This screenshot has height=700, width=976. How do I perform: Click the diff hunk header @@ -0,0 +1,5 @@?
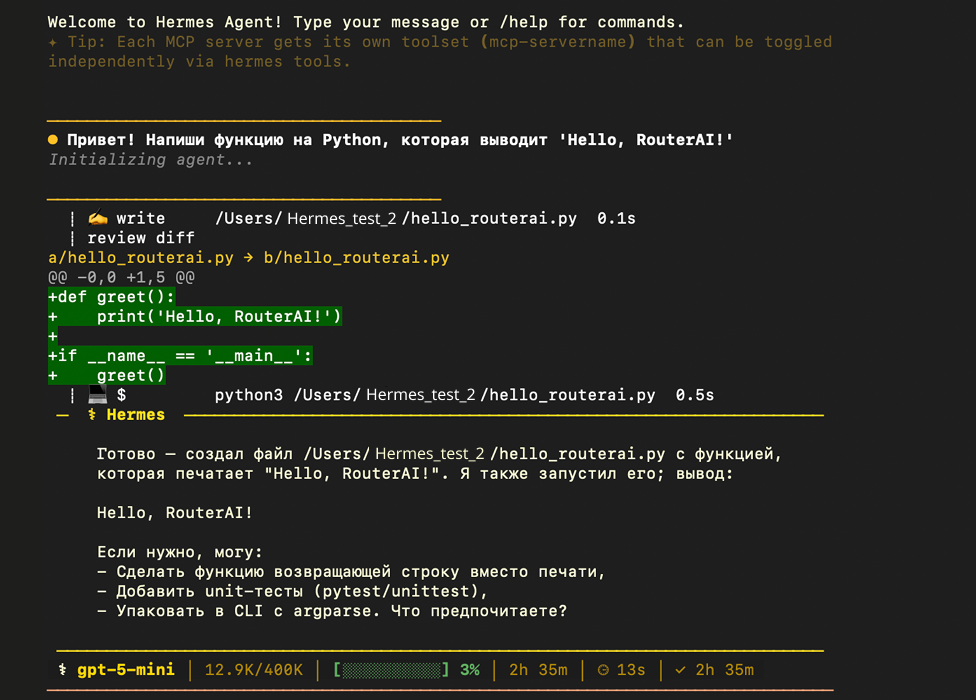coord(121,277)
